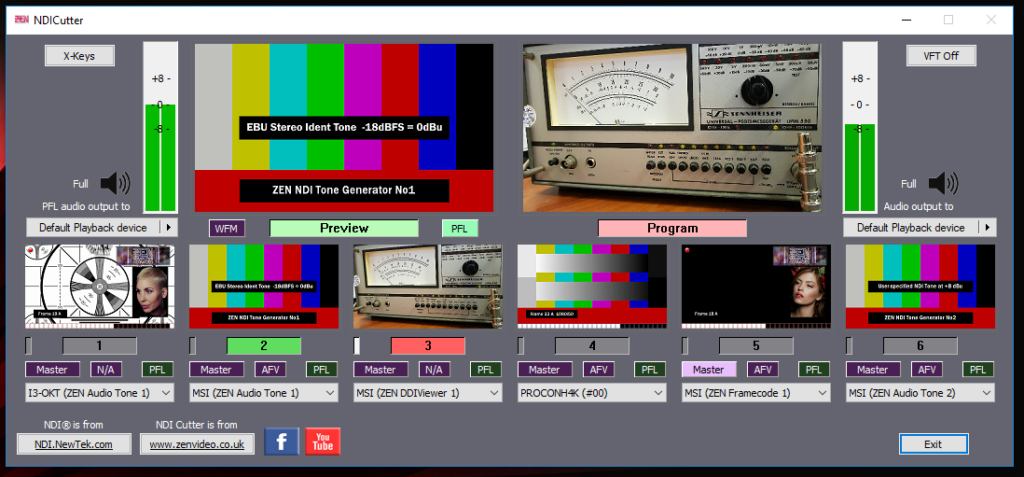Image resolution: width=1024 pixels, height=477 pixels.
Task: Click the green Preview bus label
Action: coord(344,228)
